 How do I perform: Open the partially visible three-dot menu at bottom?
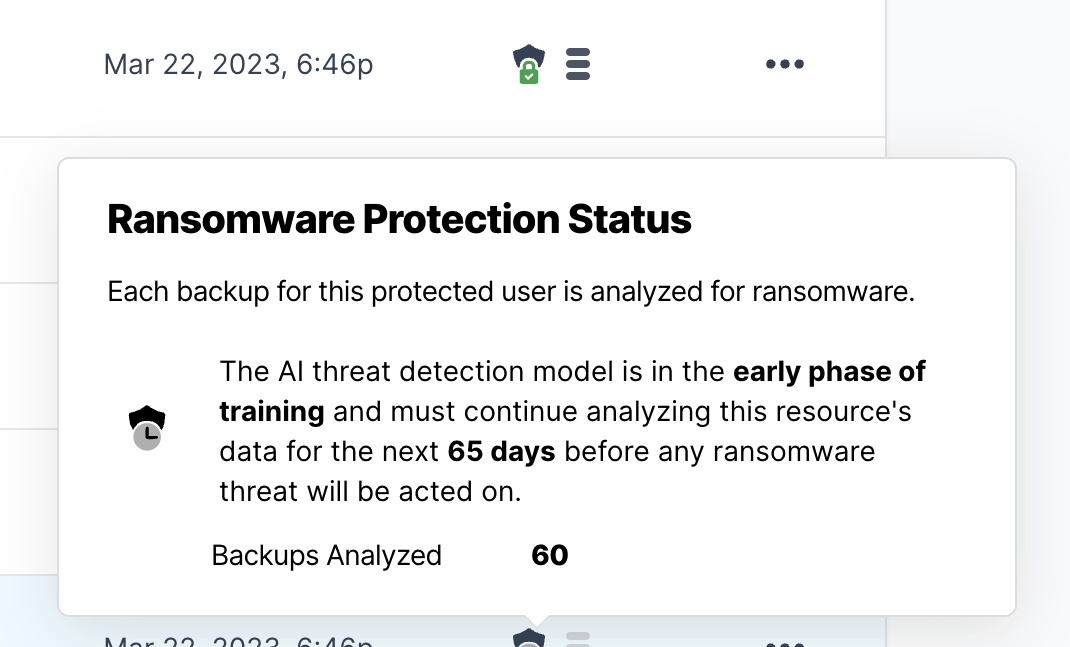tap(785, 644)
